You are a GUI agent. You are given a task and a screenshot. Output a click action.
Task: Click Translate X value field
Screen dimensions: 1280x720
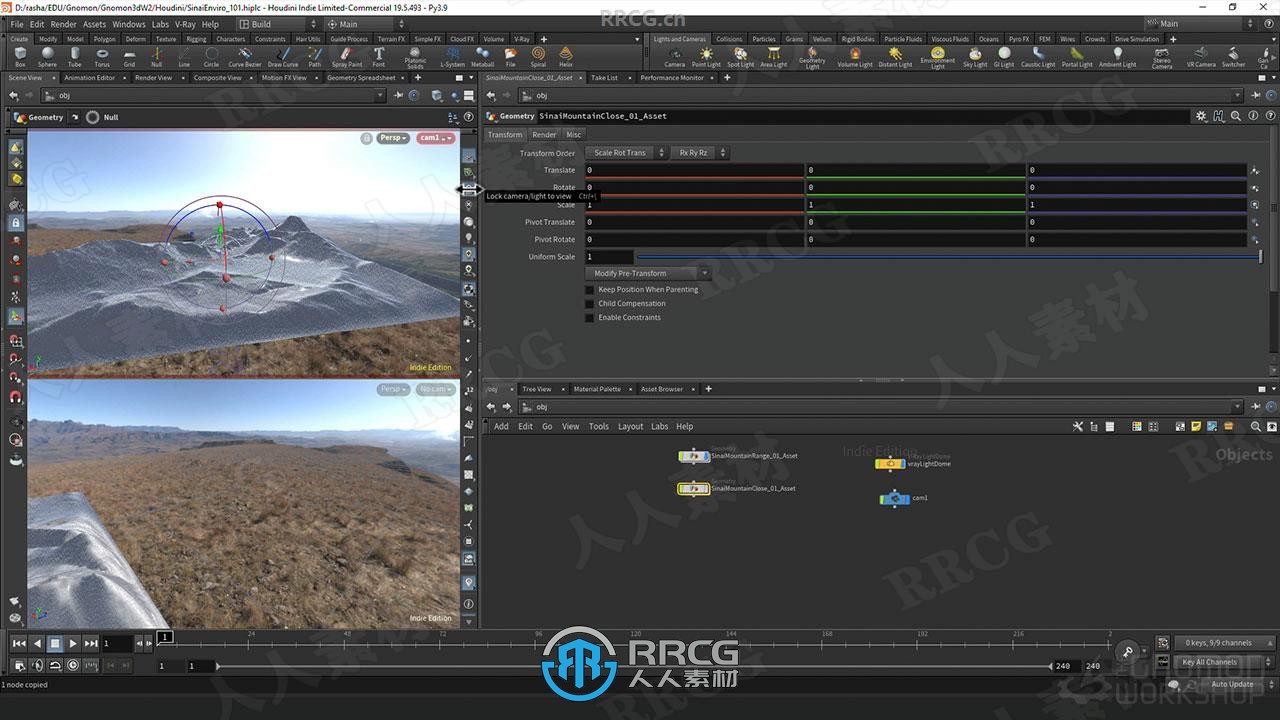(694, 170)
